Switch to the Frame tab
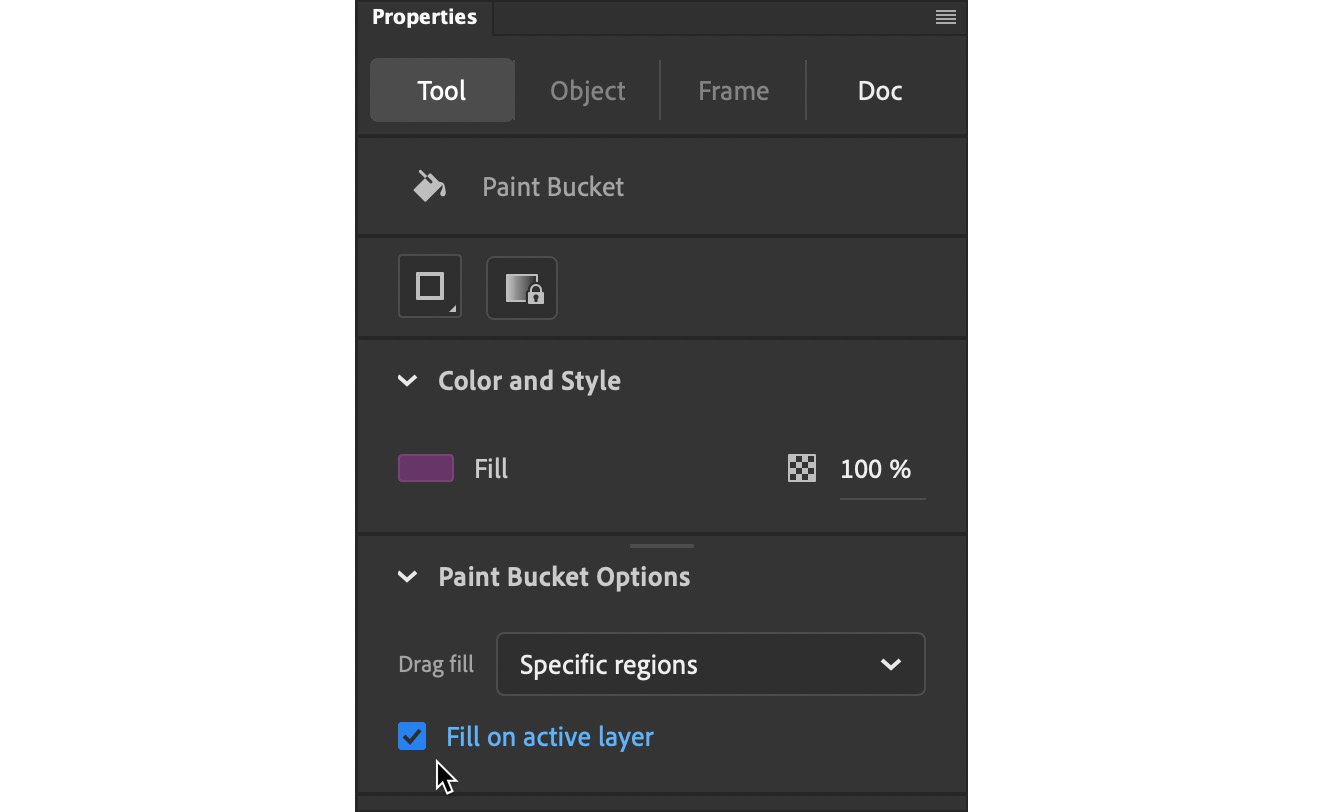This screenshot has width=1323, height=812. pos(734,91)
